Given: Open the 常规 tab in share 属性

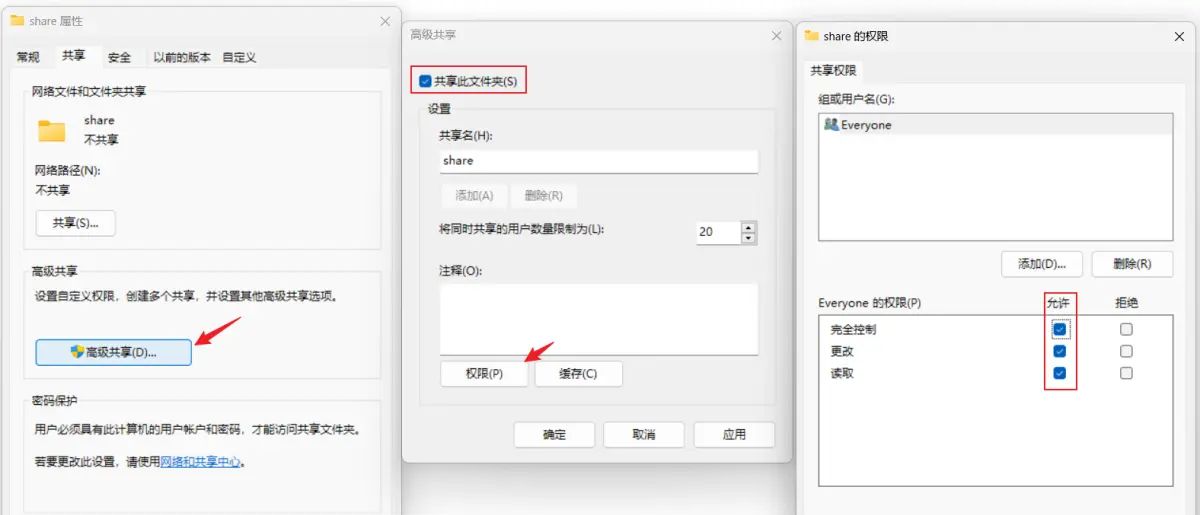Looking at the screenshot, I should (x=28, y=57).
